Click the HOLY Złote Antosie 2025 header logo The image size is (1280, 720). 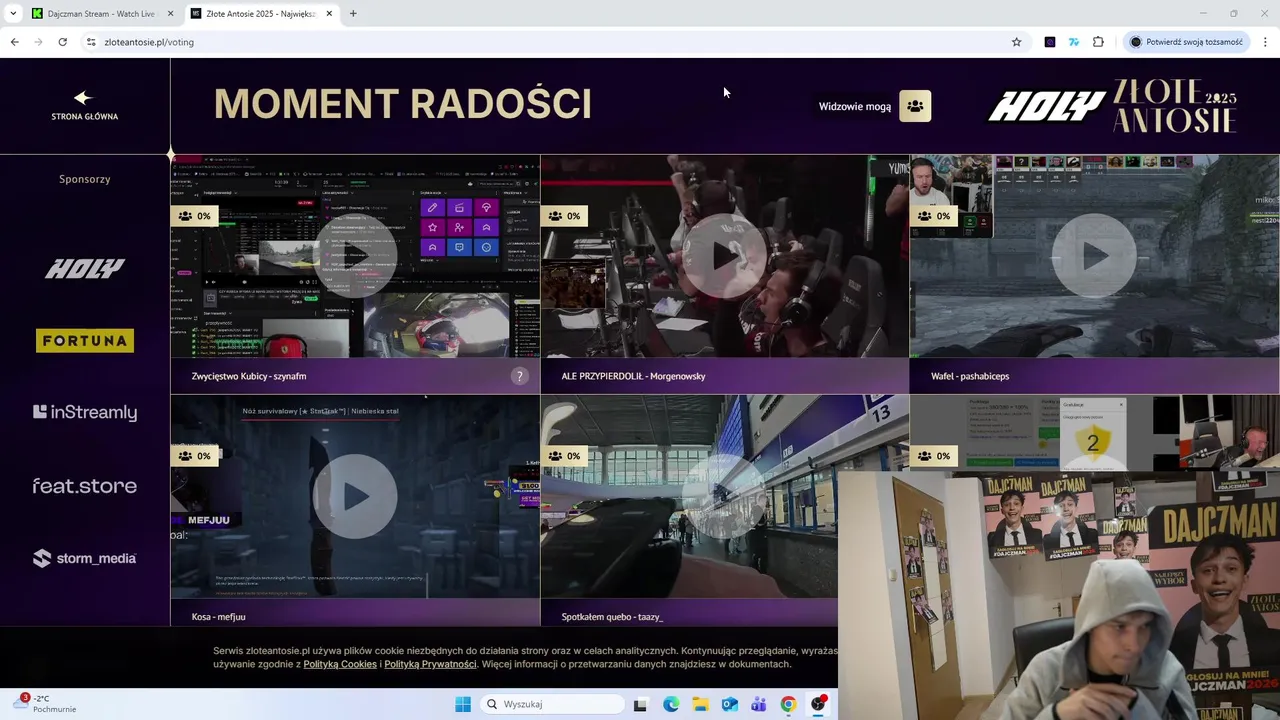1113,106
